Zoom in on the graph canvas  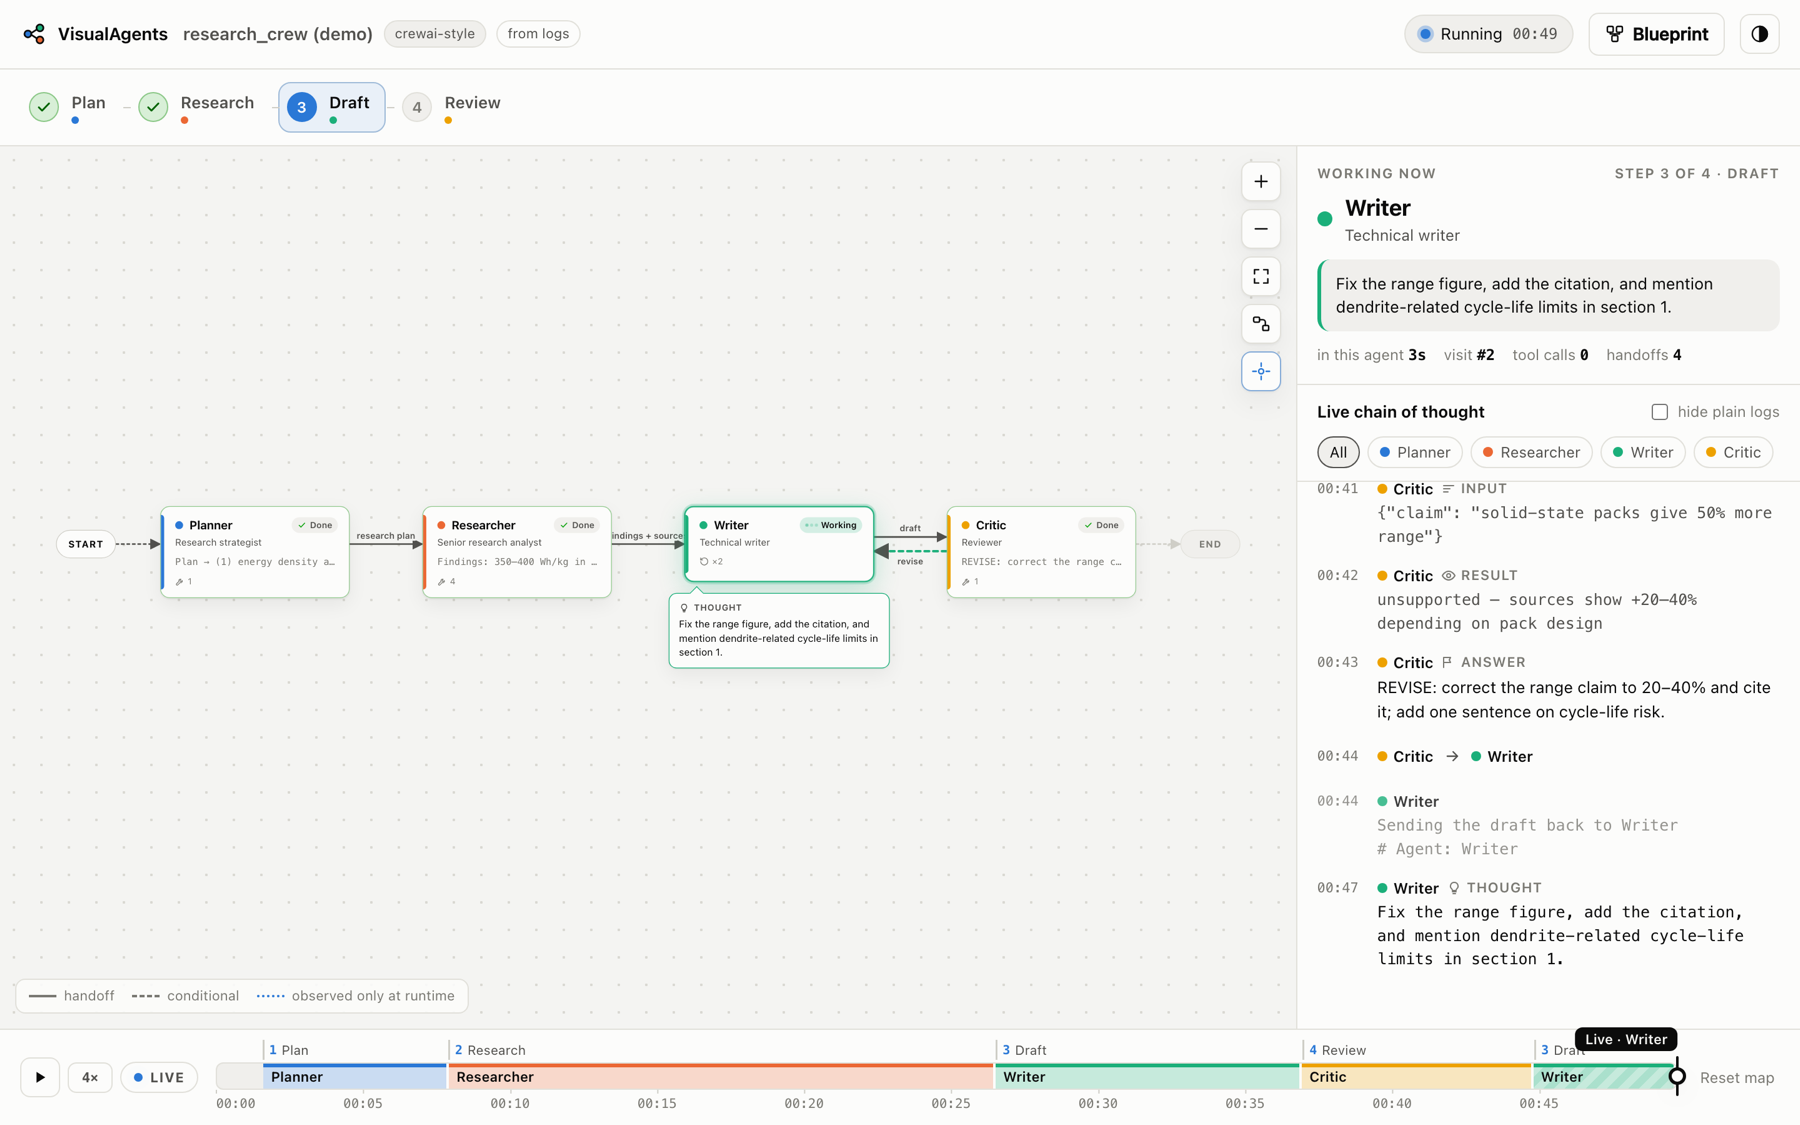(x=1261, y=182)
